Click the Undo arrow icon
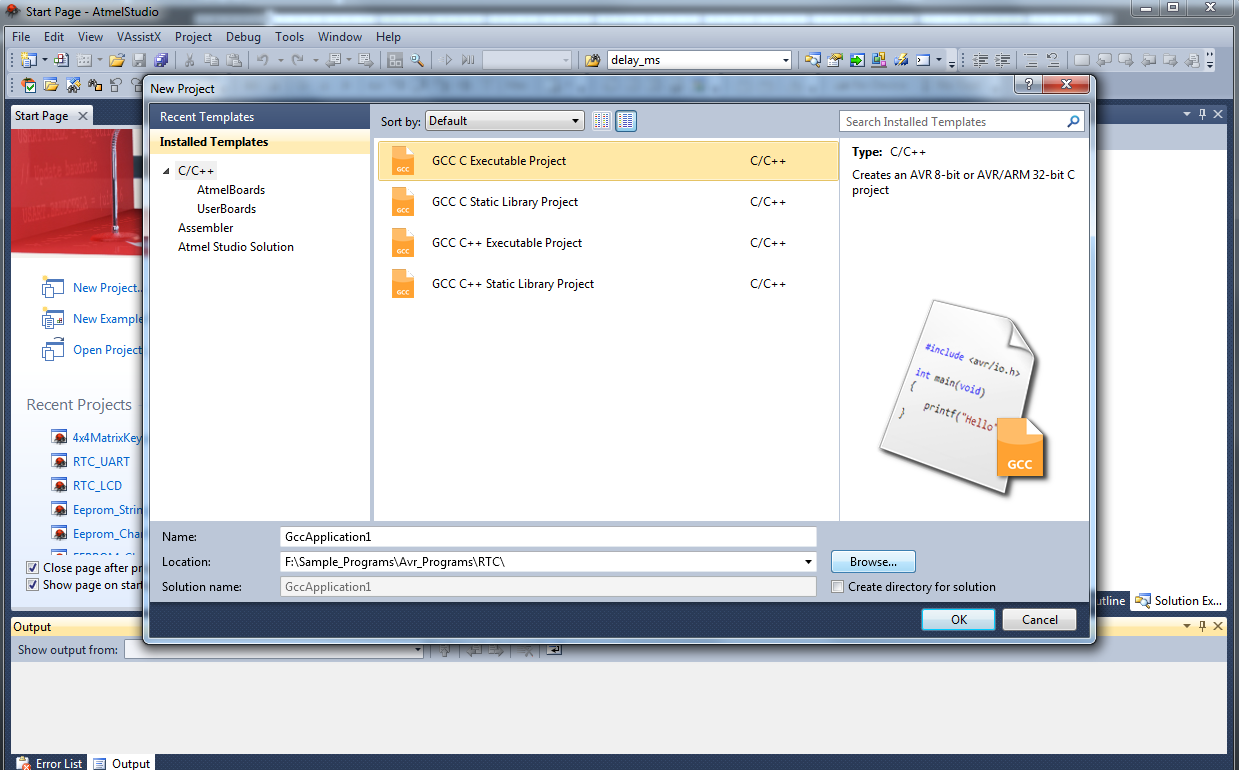The height and width of the screenshot is (770, 1239). coord(262,60)
